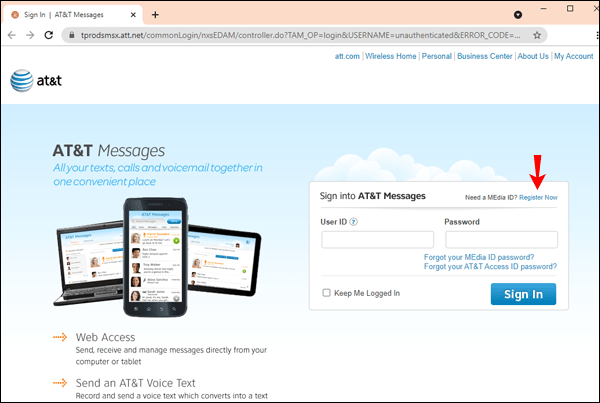Focus the User ID input field

pos(377,240)
